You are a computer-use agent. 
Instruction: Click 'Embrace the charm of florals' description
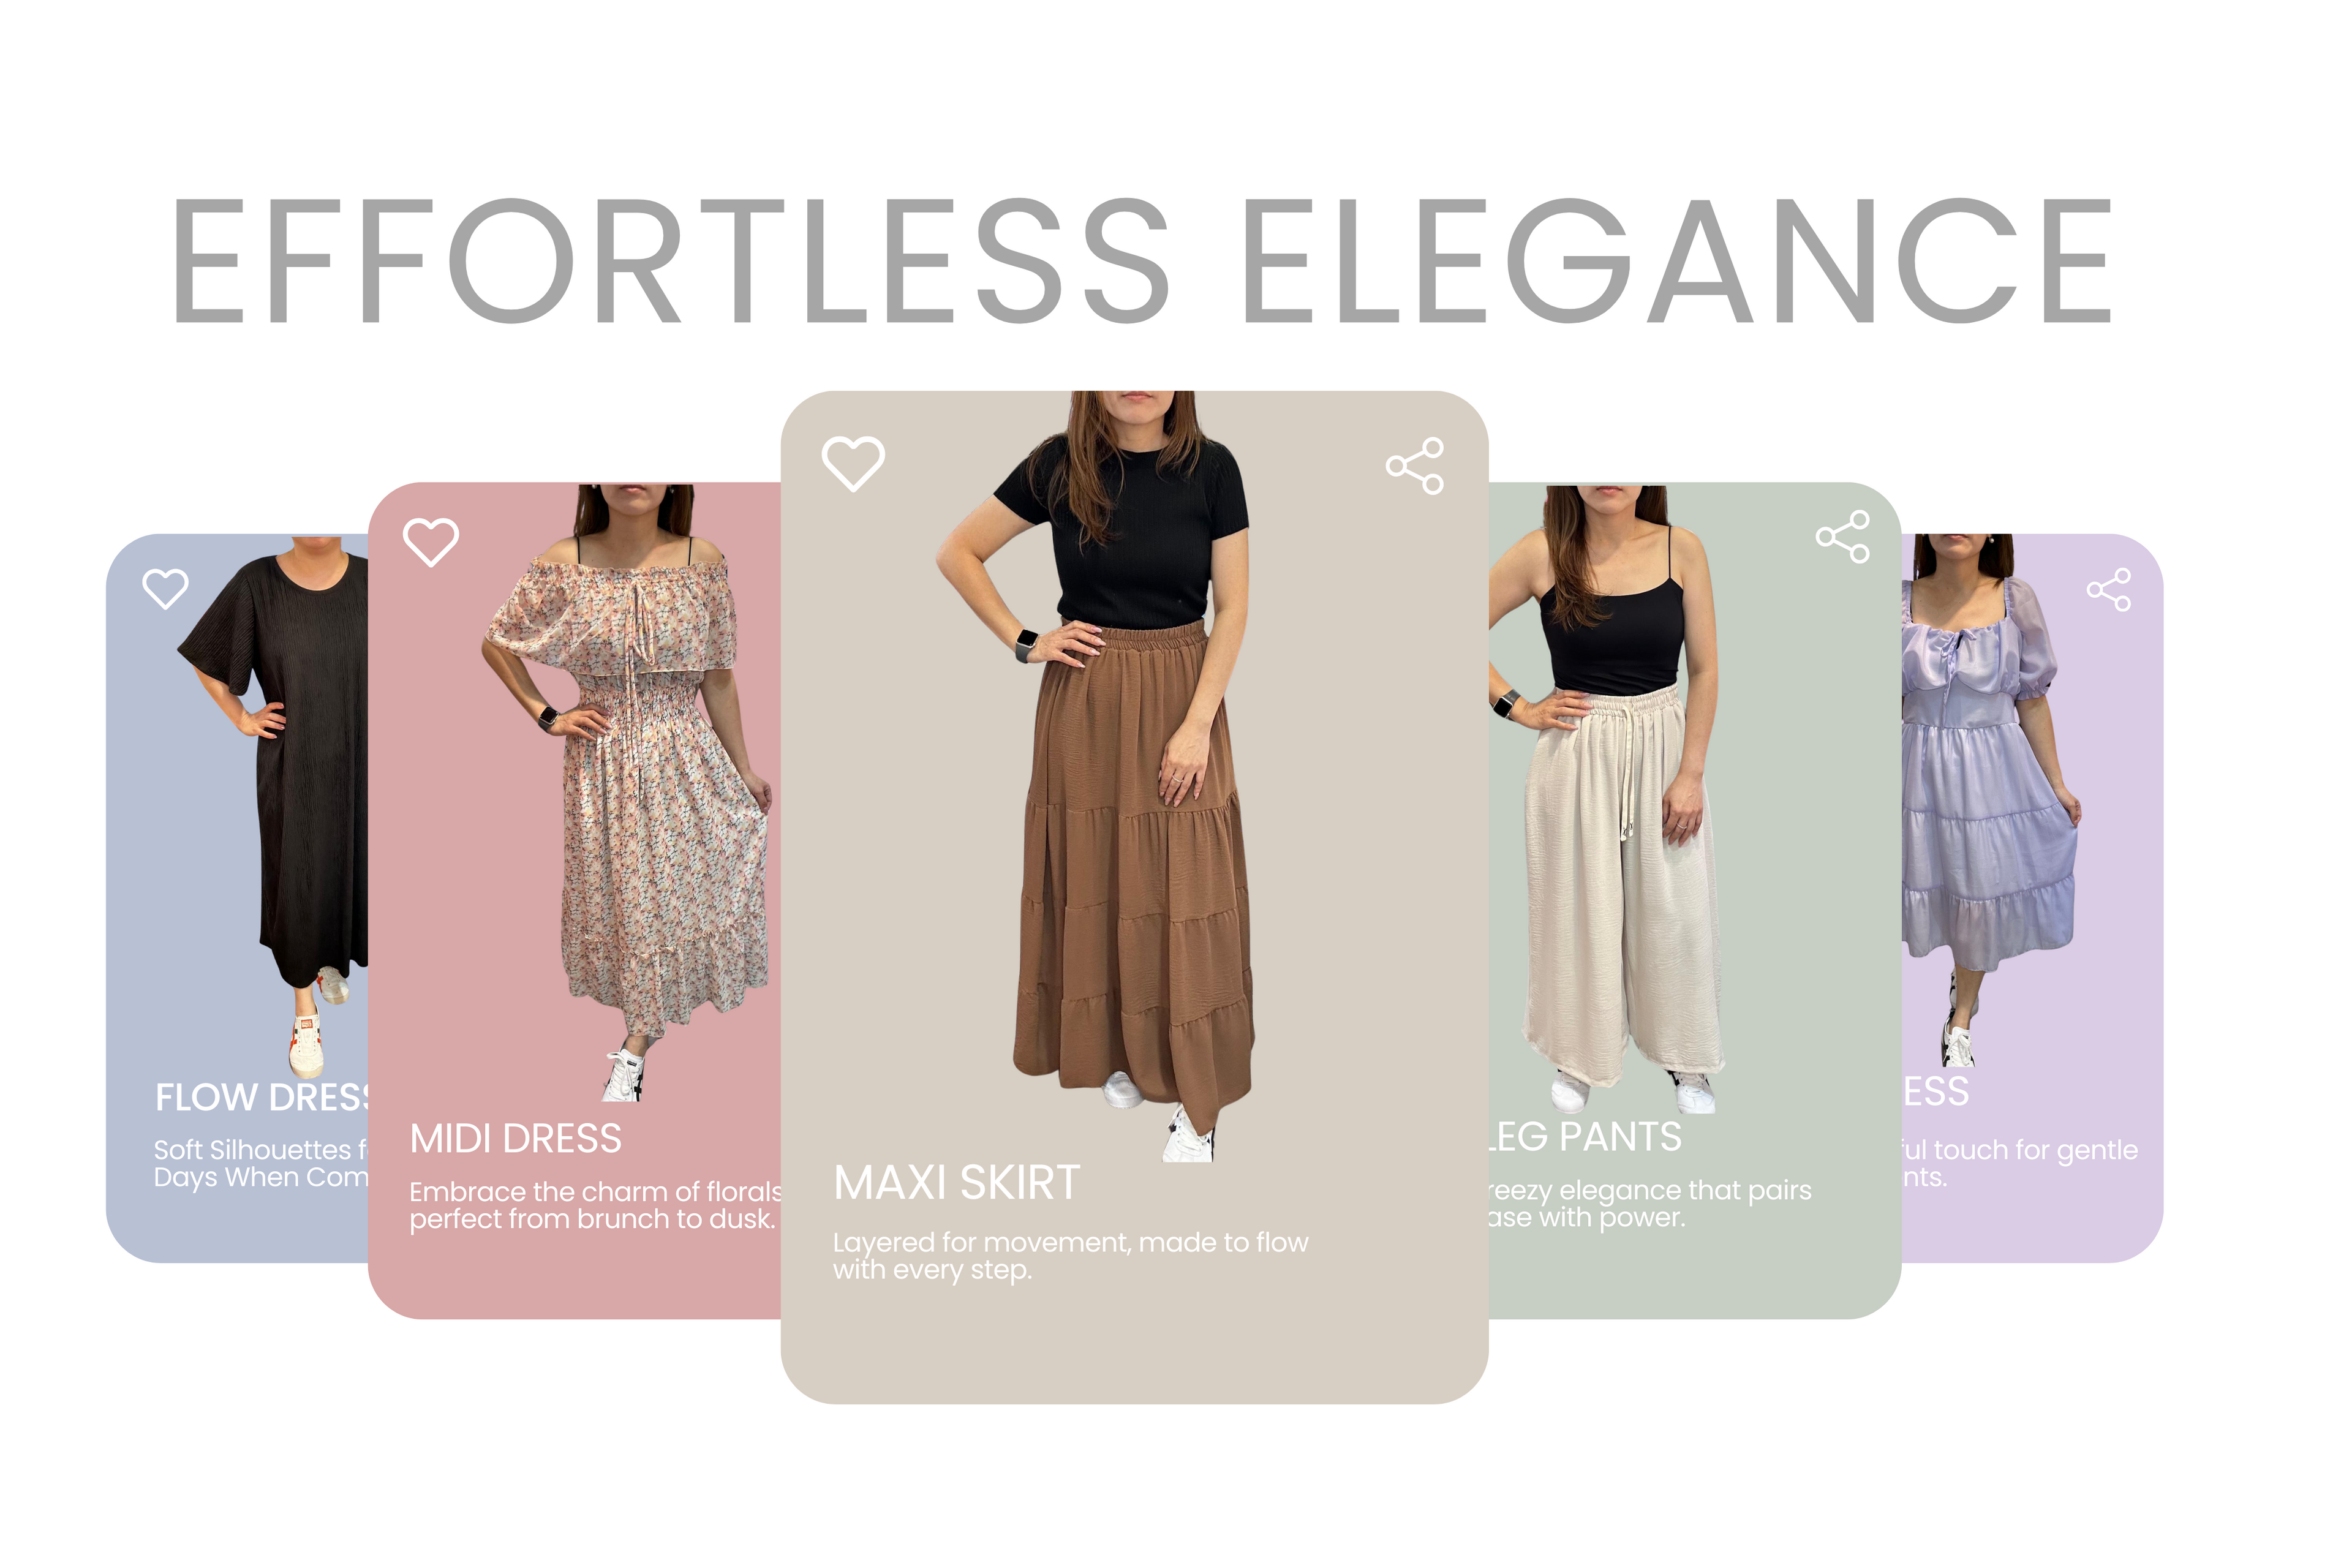[x=596, y=1205]
